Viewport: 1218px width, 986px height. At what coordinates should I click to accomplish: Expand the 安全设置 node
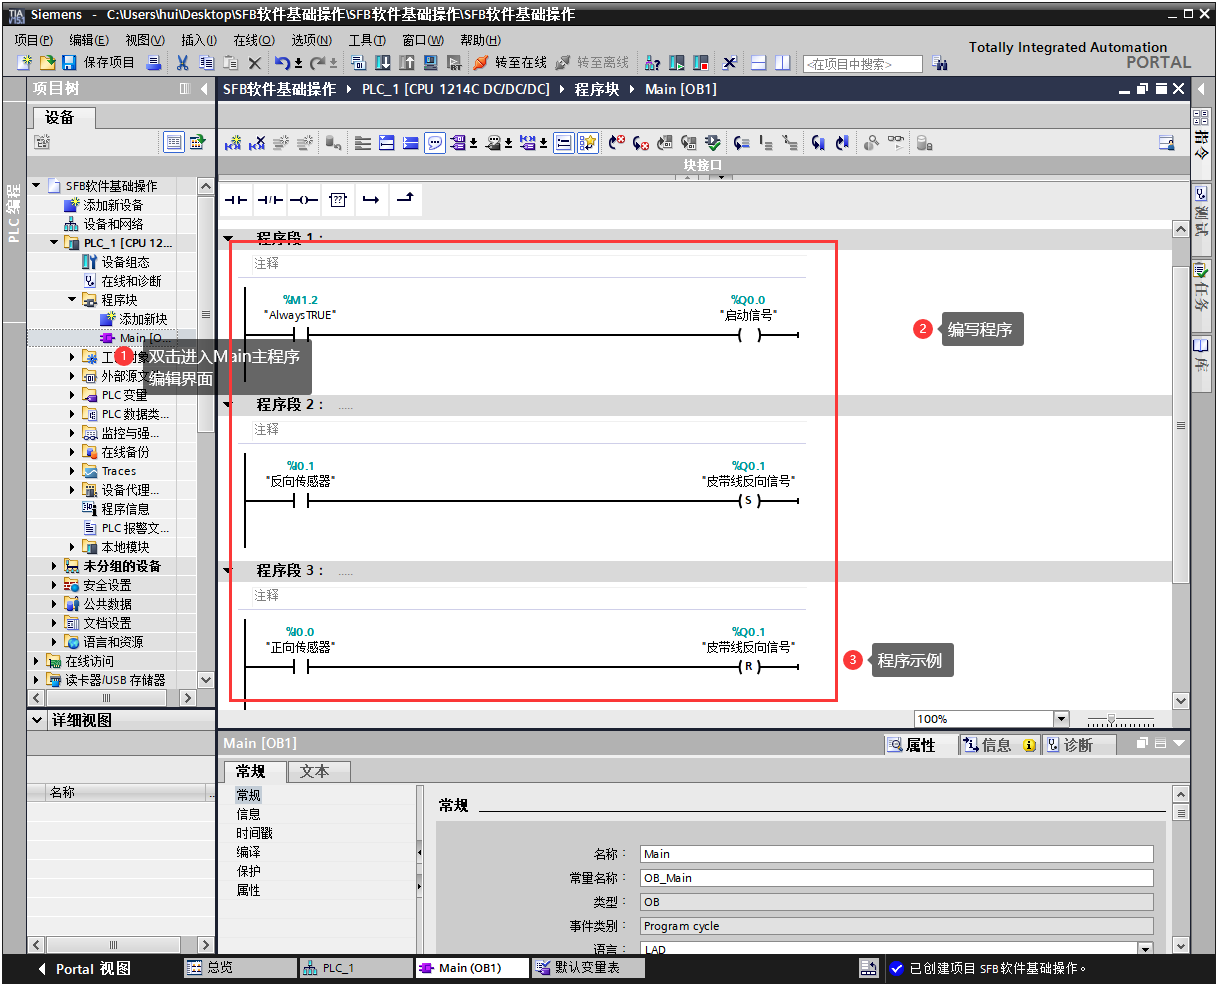point(55,585)
